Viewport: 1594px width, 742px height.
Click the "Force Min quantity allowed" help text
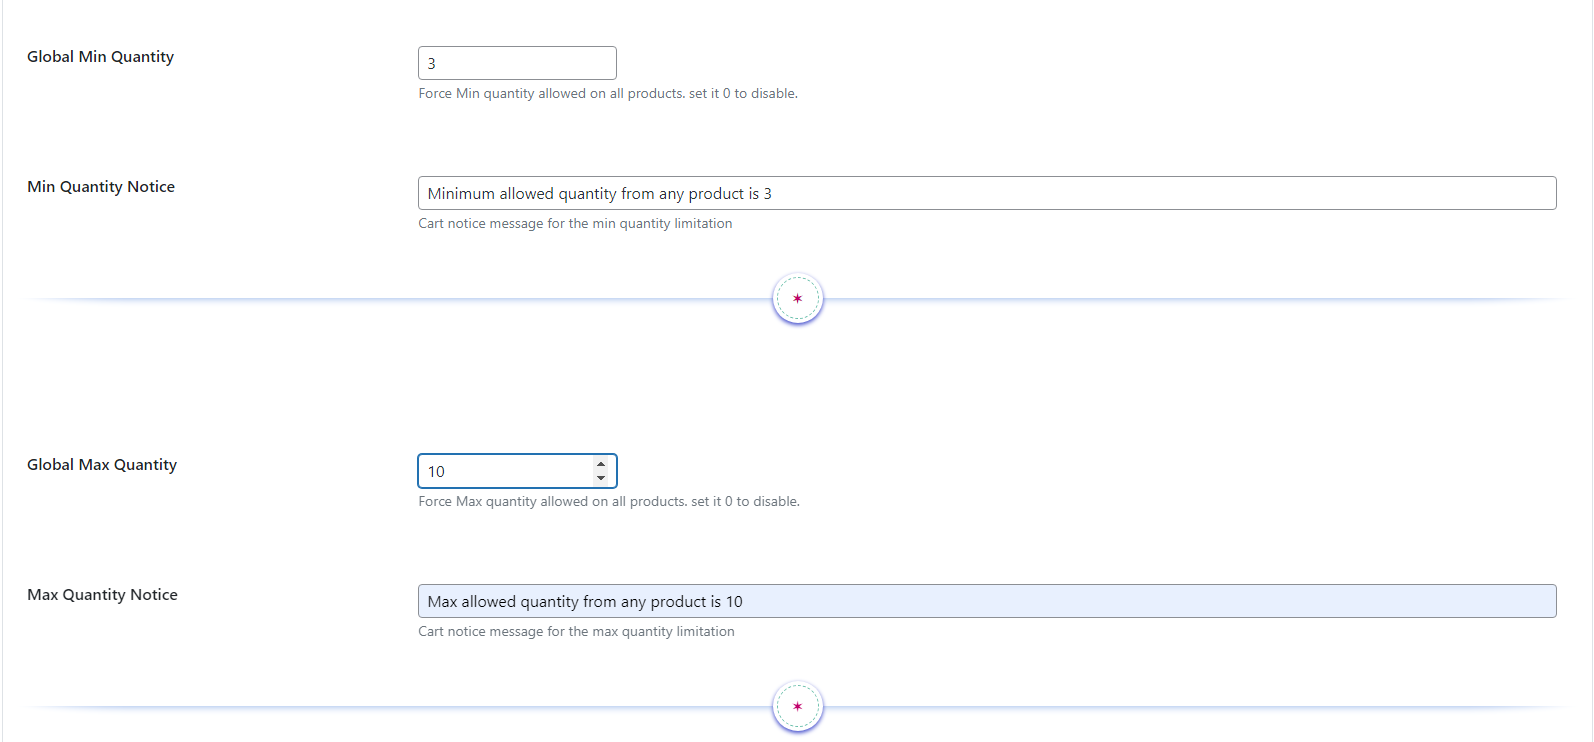[607, 94]
